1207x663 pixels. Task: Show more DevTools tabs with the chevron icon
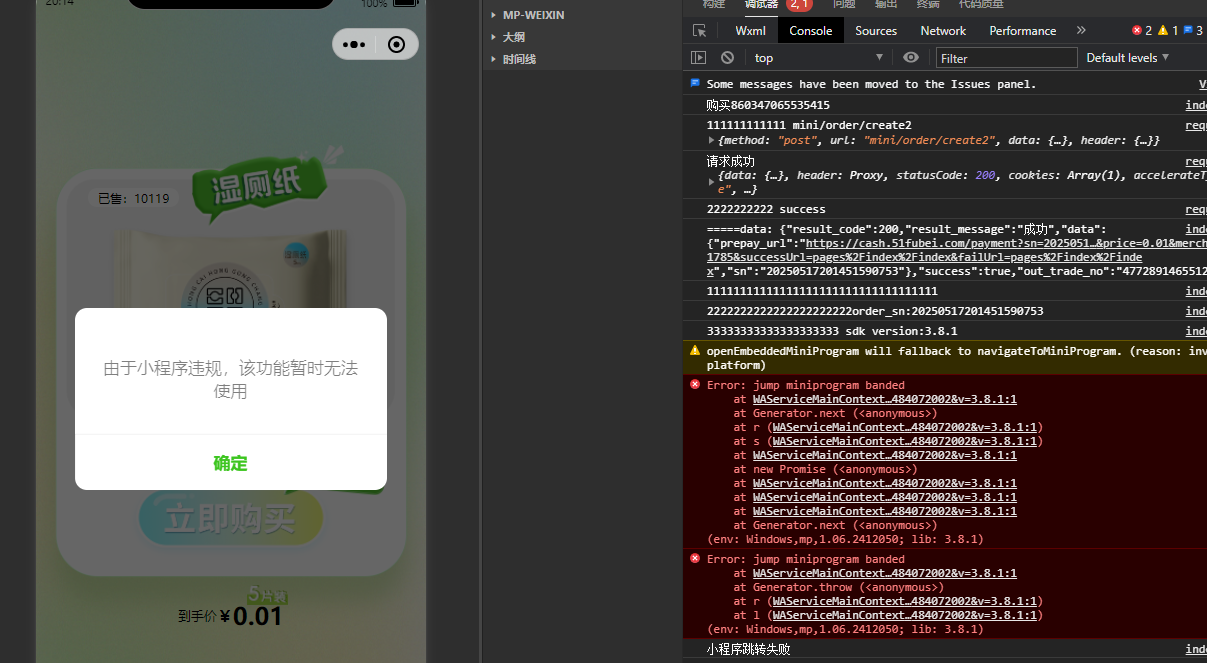tap(1081, 31)
